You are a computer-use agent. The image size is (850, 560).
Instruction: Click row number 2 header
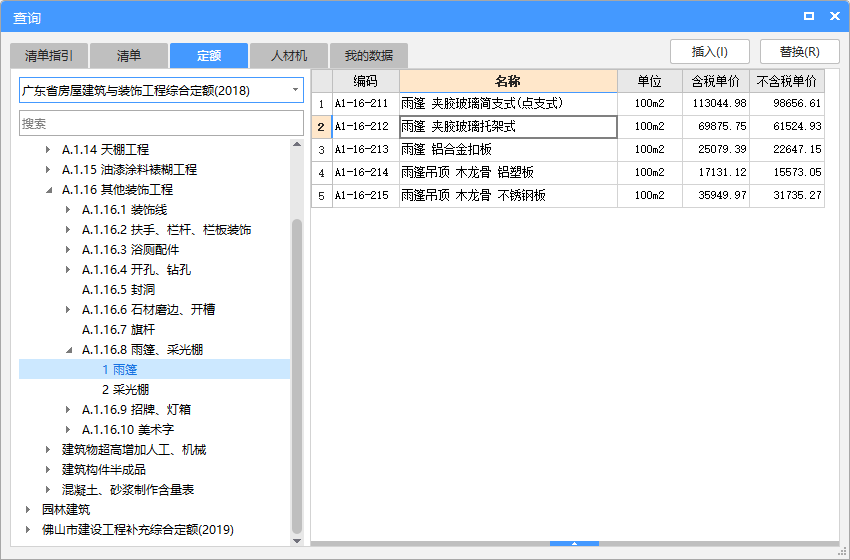point(321,127)
